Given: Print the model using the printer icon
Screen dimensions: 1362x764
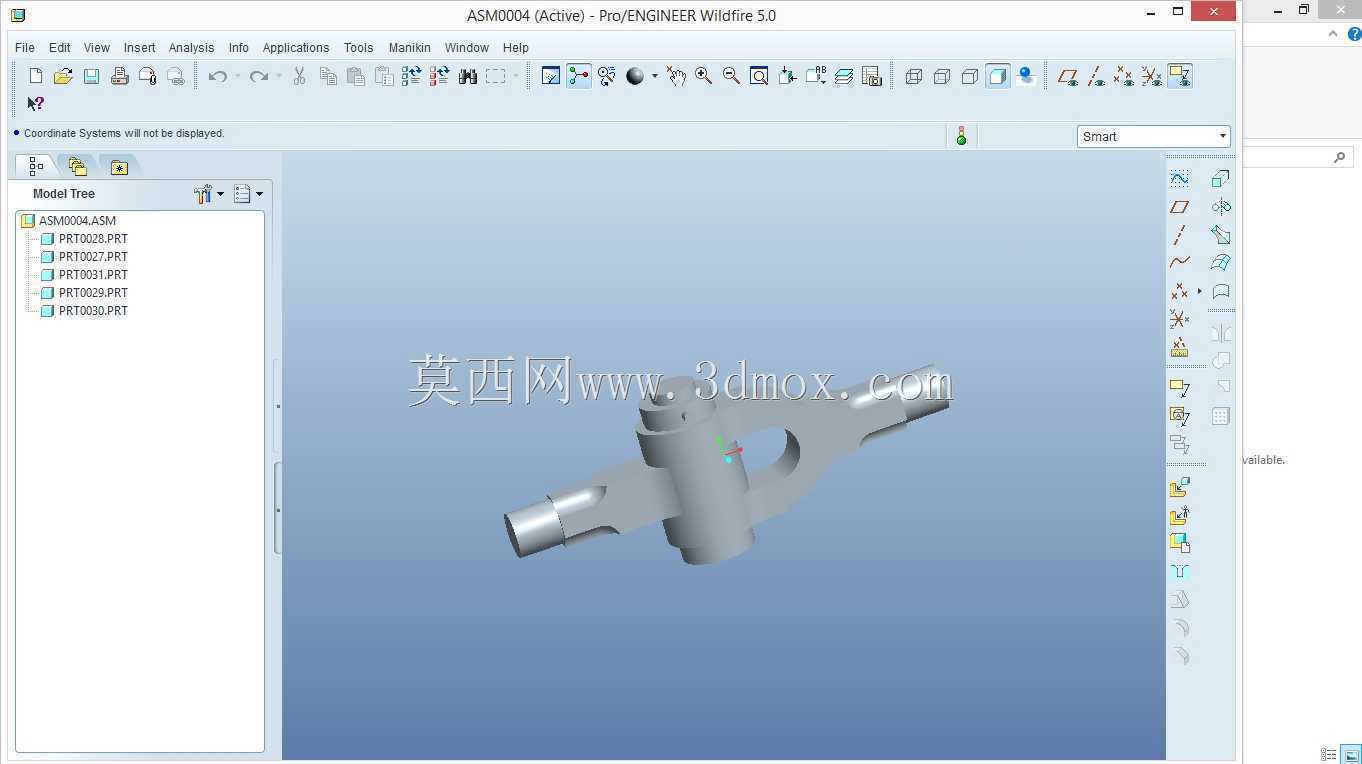Looking at the screenshot, I should (120, 76).
